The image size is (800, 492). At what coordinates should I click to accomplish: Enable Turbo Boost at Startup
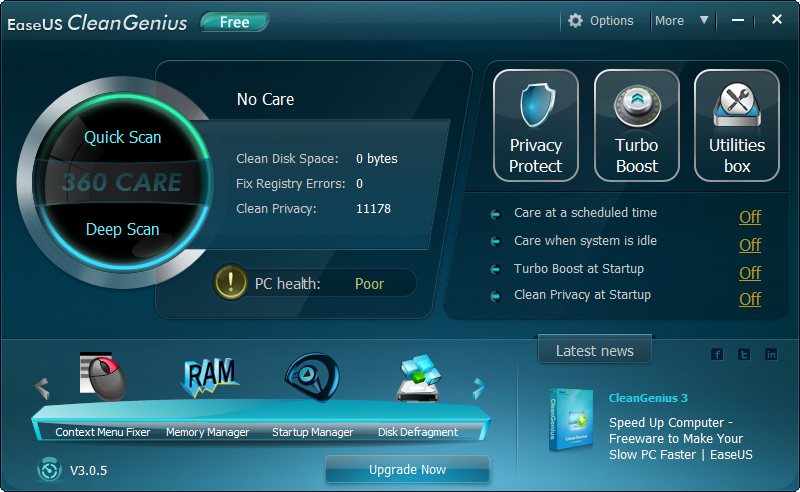[x=750, y=273]
